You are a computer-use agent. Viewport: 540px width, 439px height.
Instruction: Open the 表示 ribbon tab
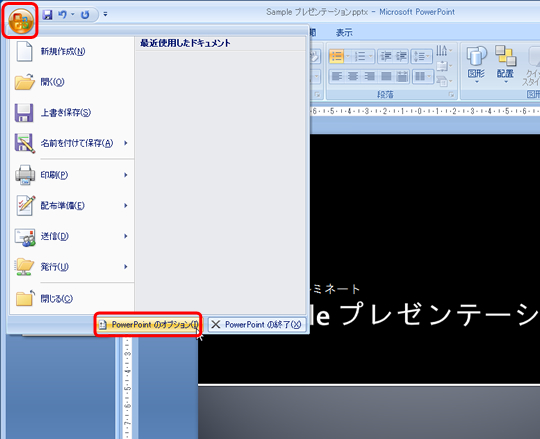344,33
